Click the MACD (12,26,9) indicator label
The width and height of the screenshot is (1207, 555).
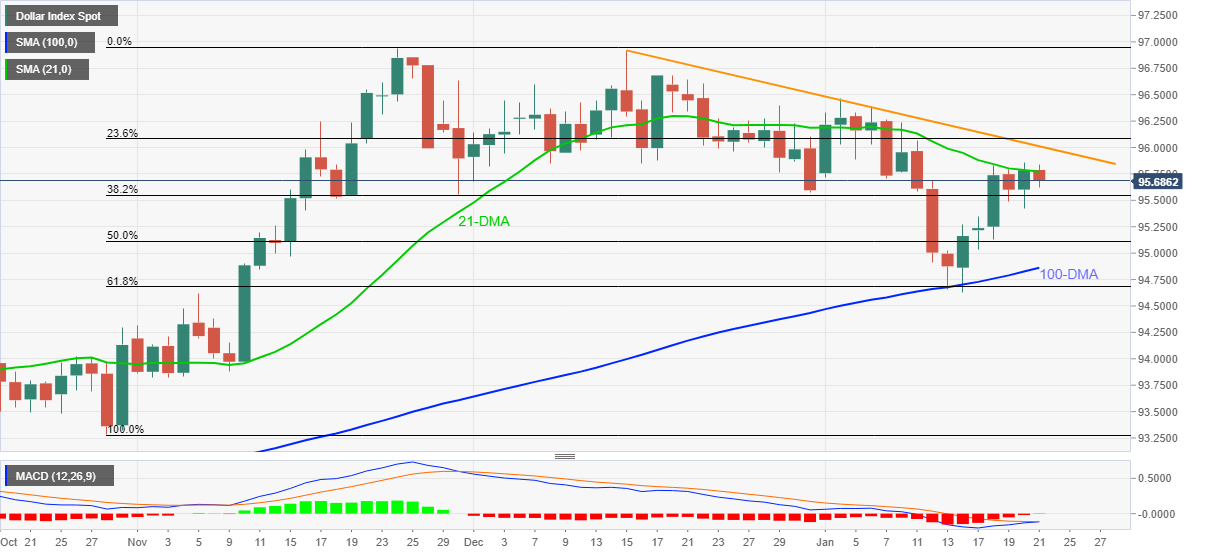coord(58,476)
